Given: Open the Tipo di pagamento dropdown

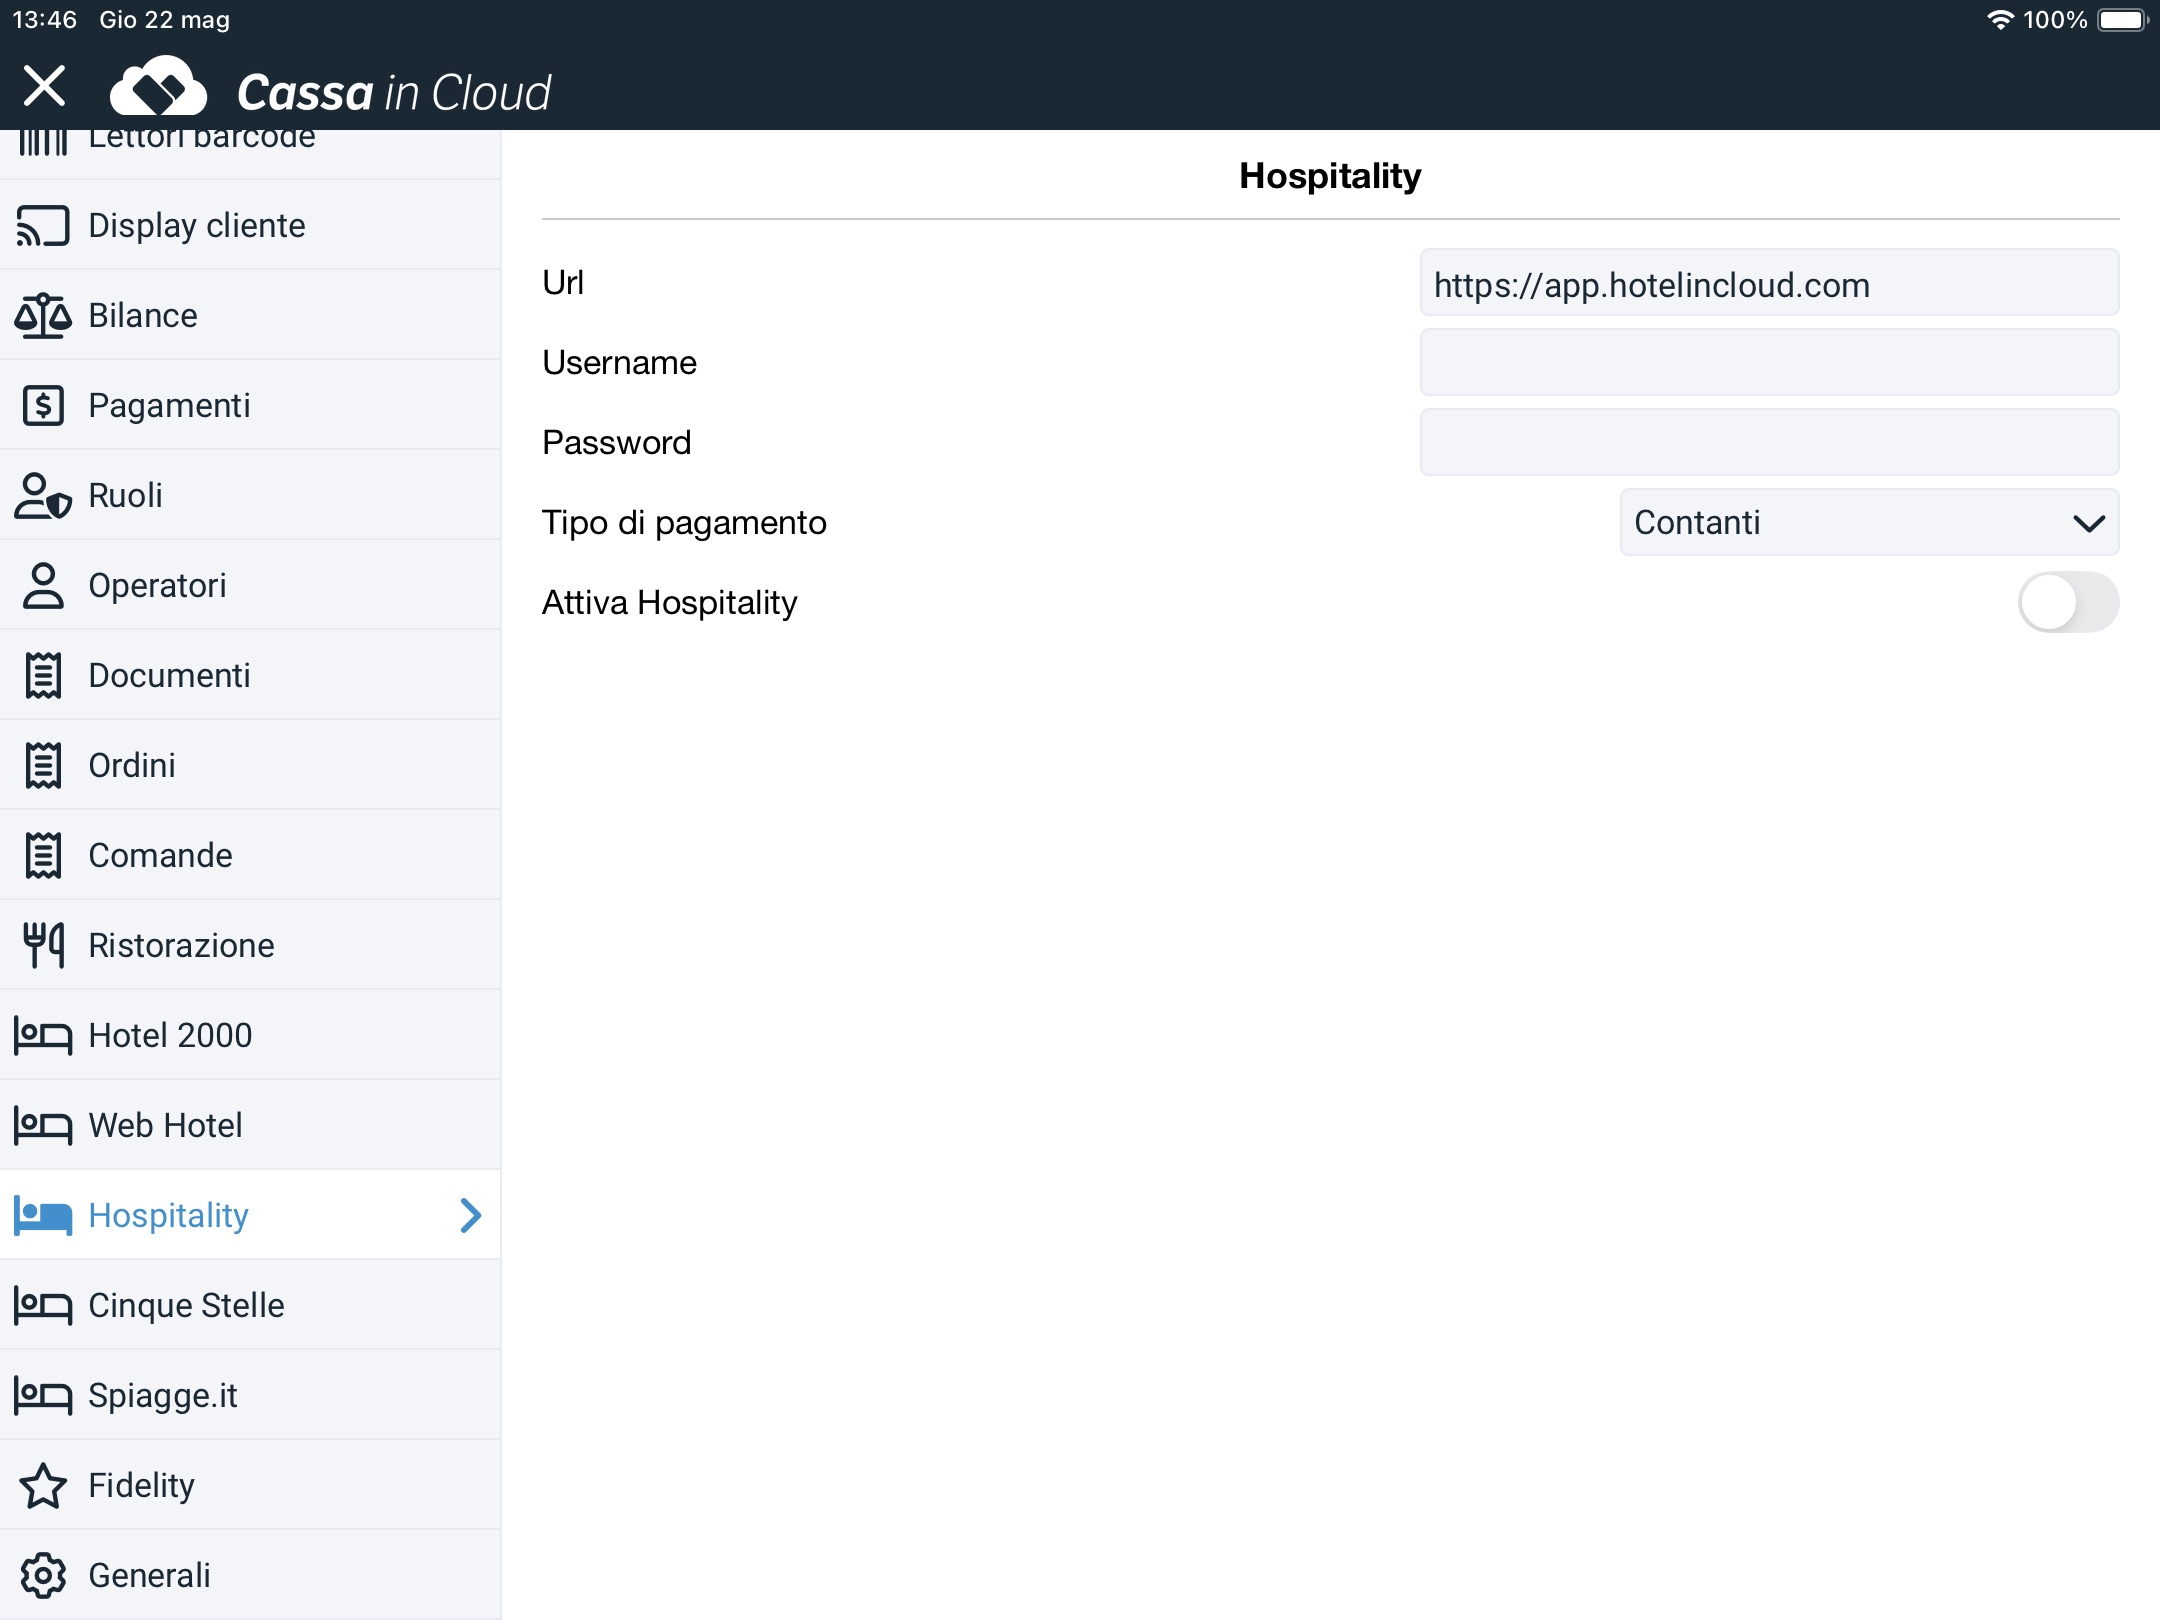Looking at the screenshot, I should pos(1868,523).
